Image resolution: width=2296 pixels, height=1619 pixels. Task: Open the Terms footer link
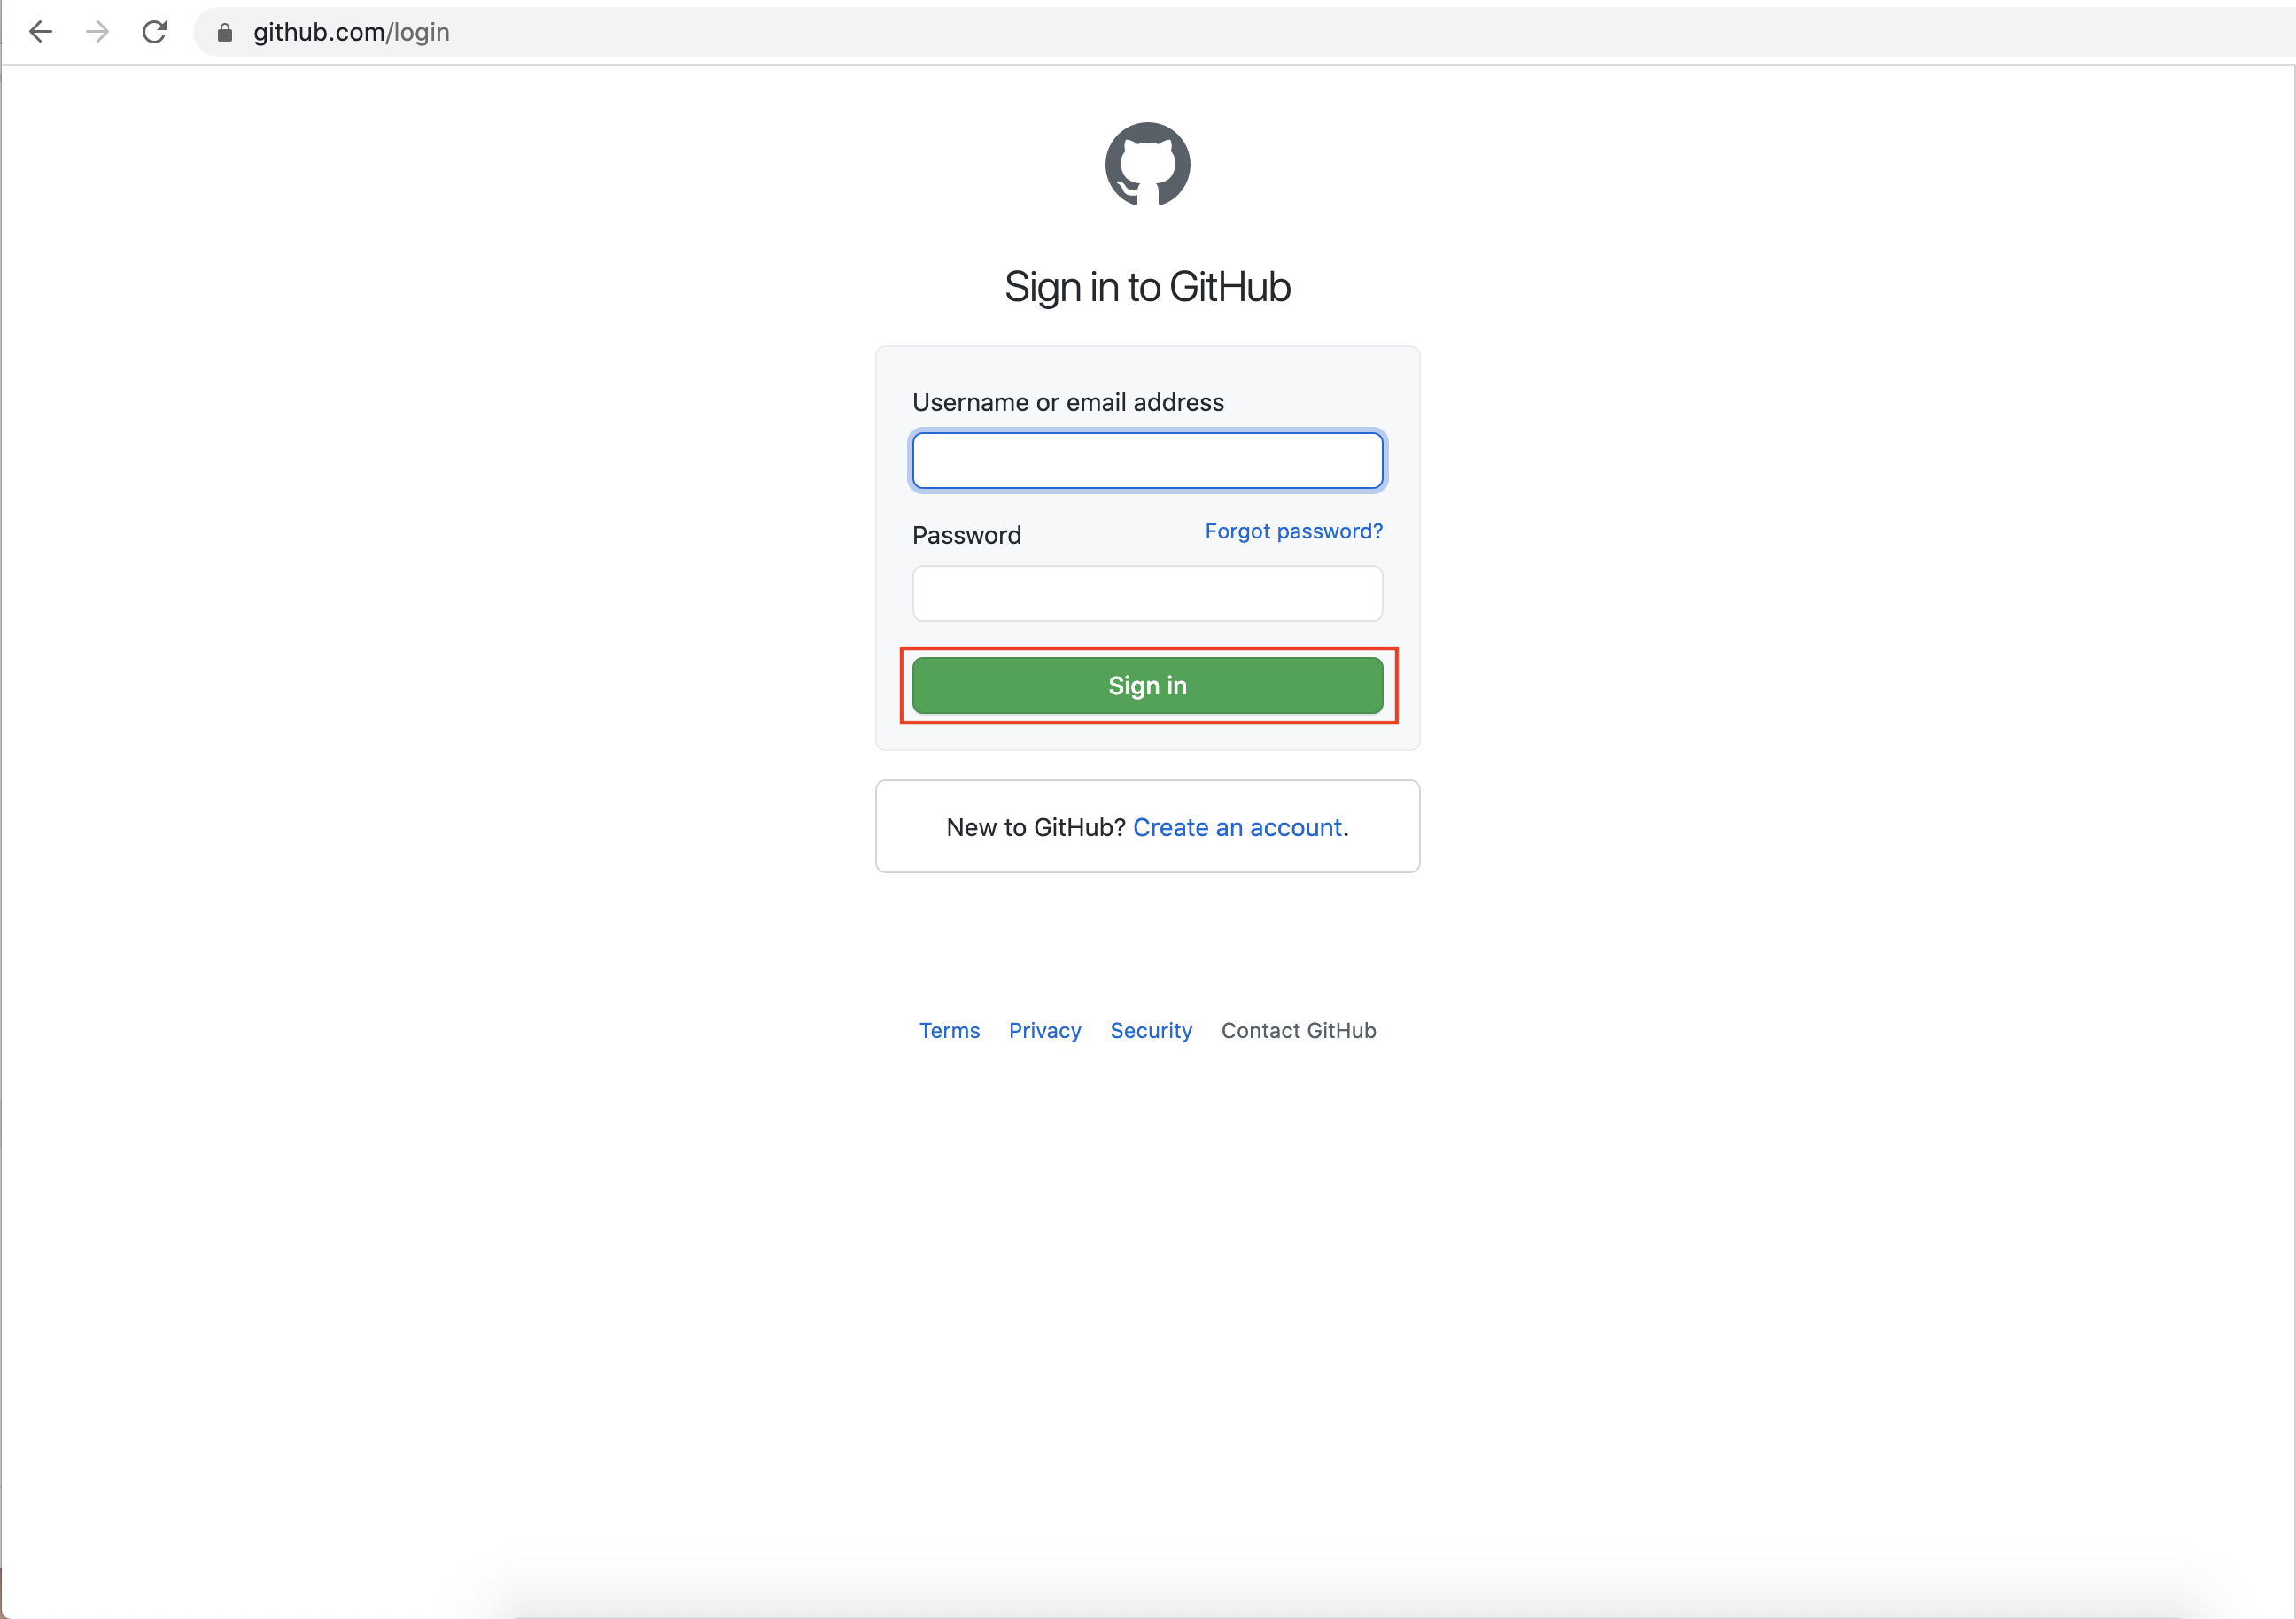click(949, 1030)
